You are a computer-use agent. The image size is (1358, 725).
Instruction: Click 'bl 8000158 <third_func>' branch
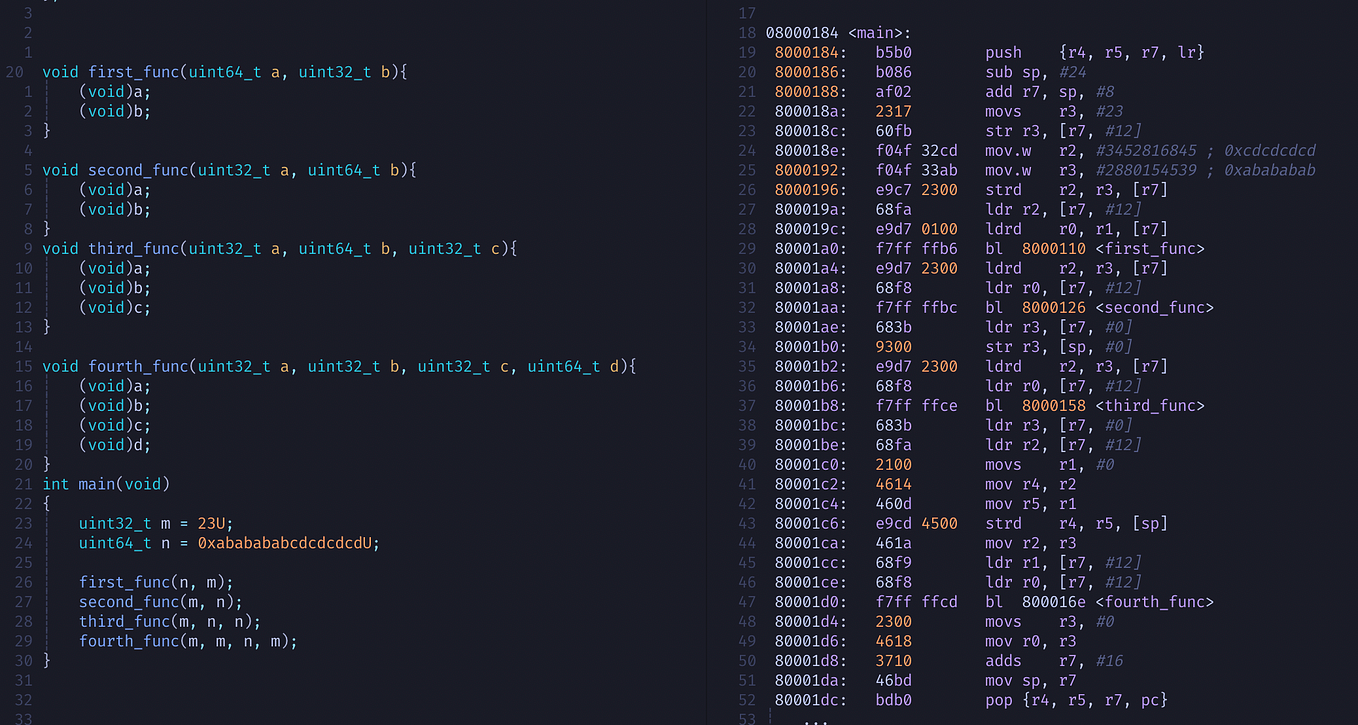[1095, 405]
